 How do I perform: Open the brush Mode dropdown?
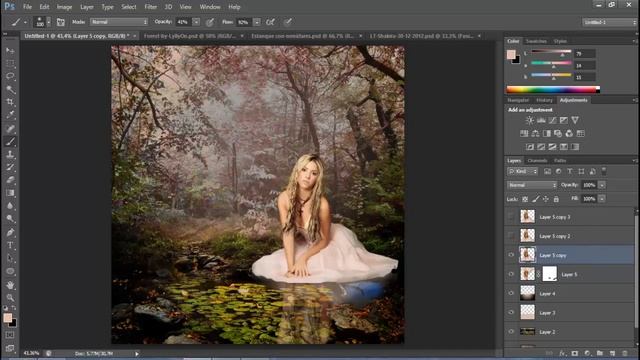pos(119,22)
